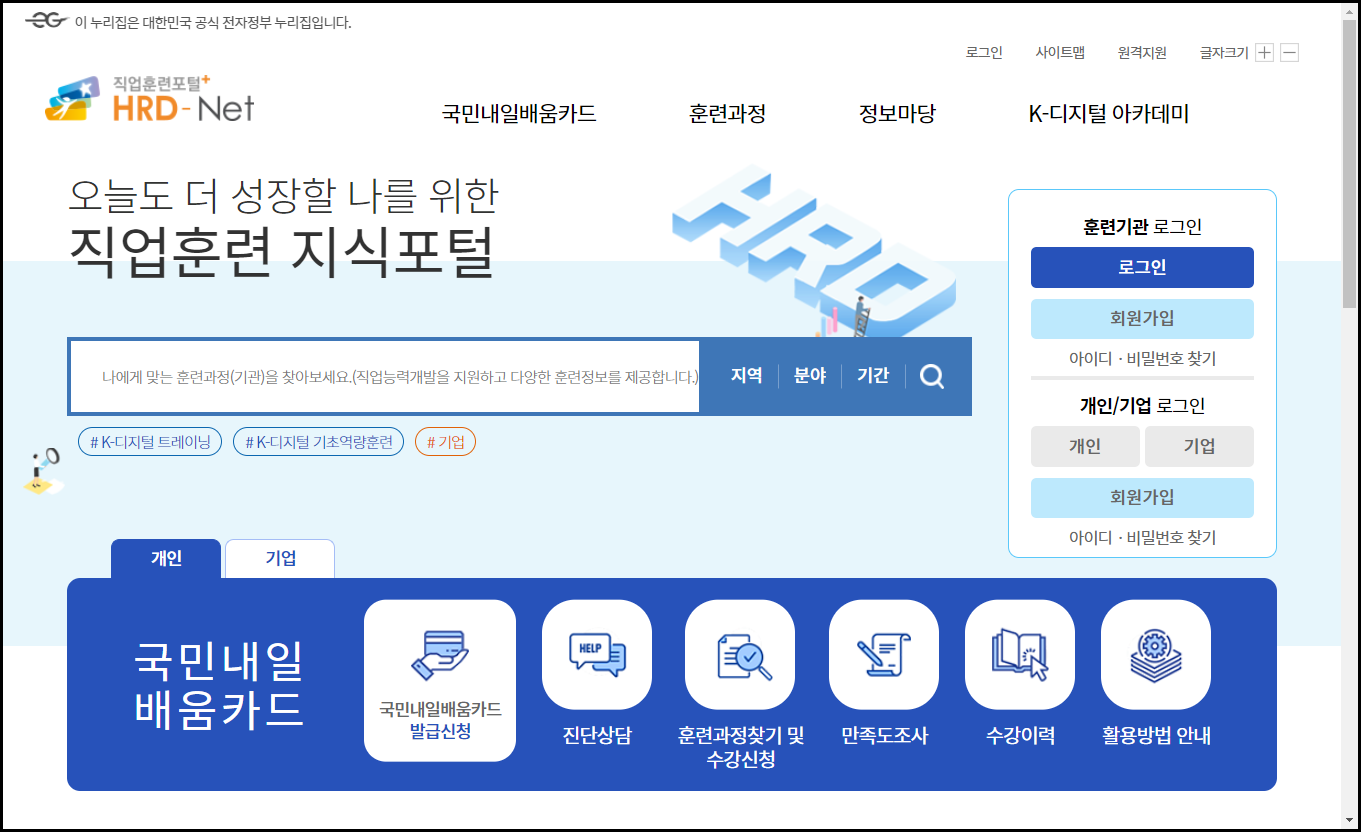The width and height of the screenshot is (1361, 832).
Task: Click 회원가입 under 훈련기관 로그인
Action: point(1142,319)
